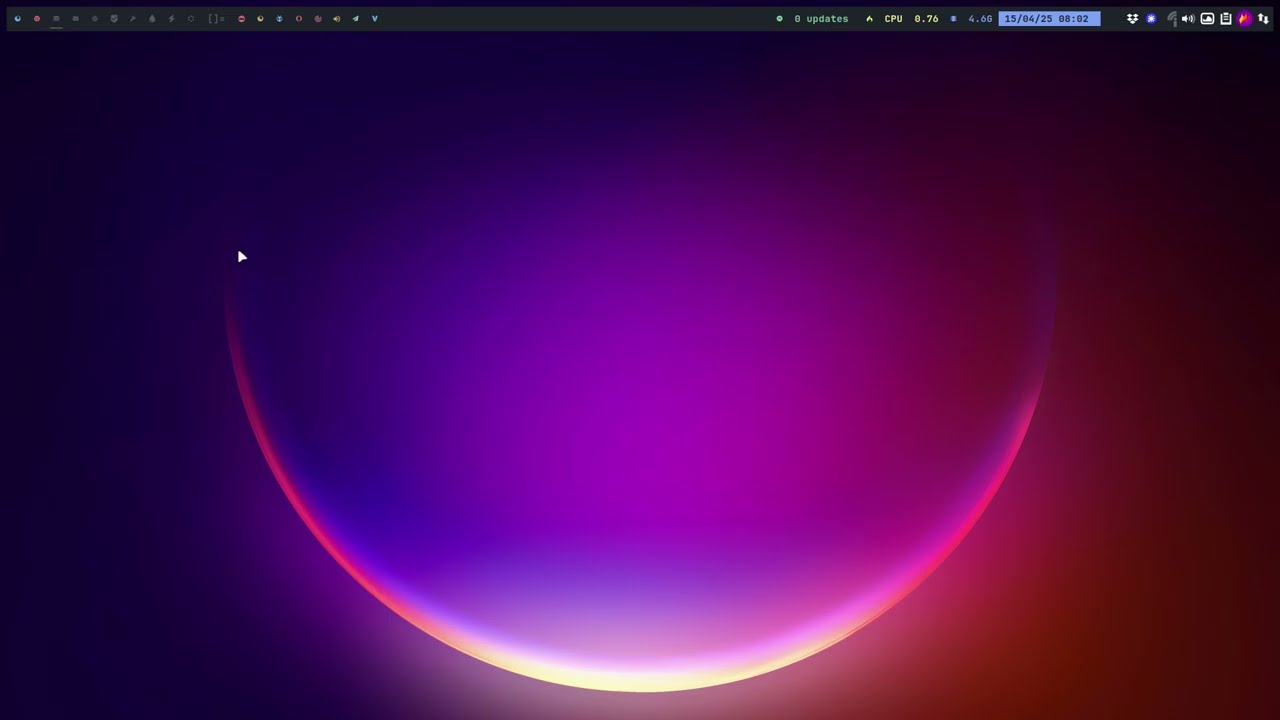
Task: Click the green updates indicator dot
Action: [779, 19]
